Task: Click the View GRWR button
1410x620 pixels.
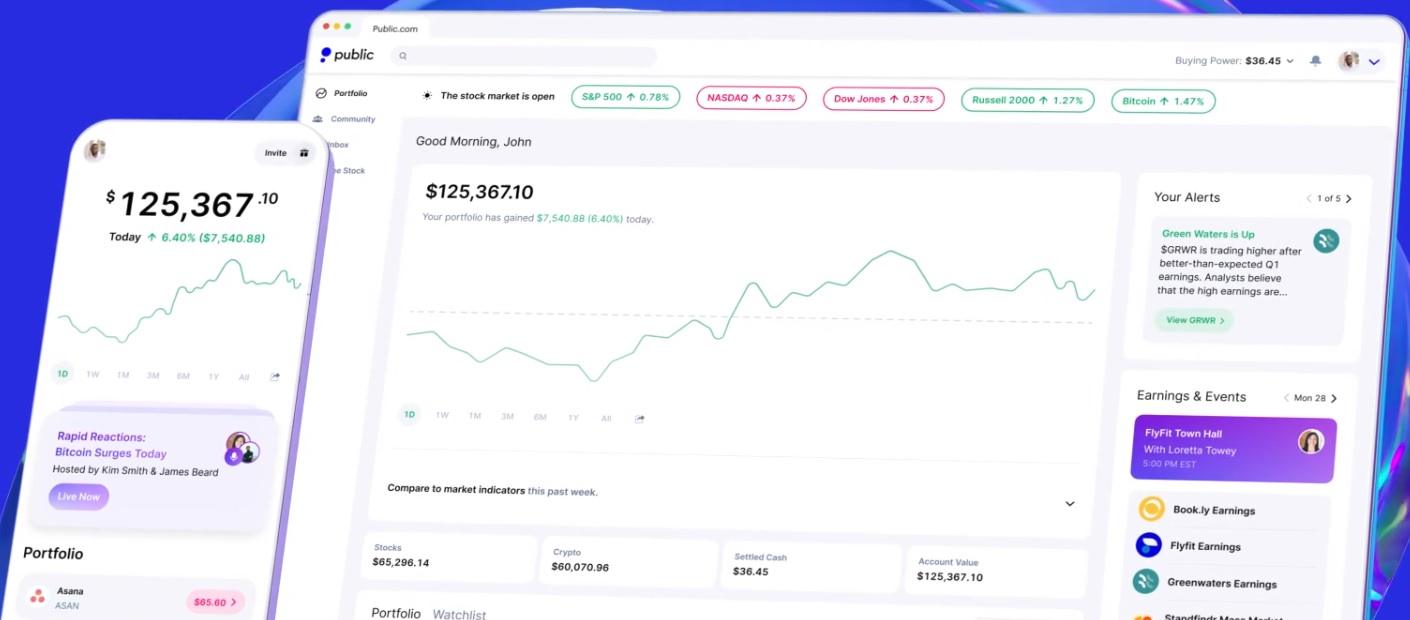Action: tap(1194, 320)
